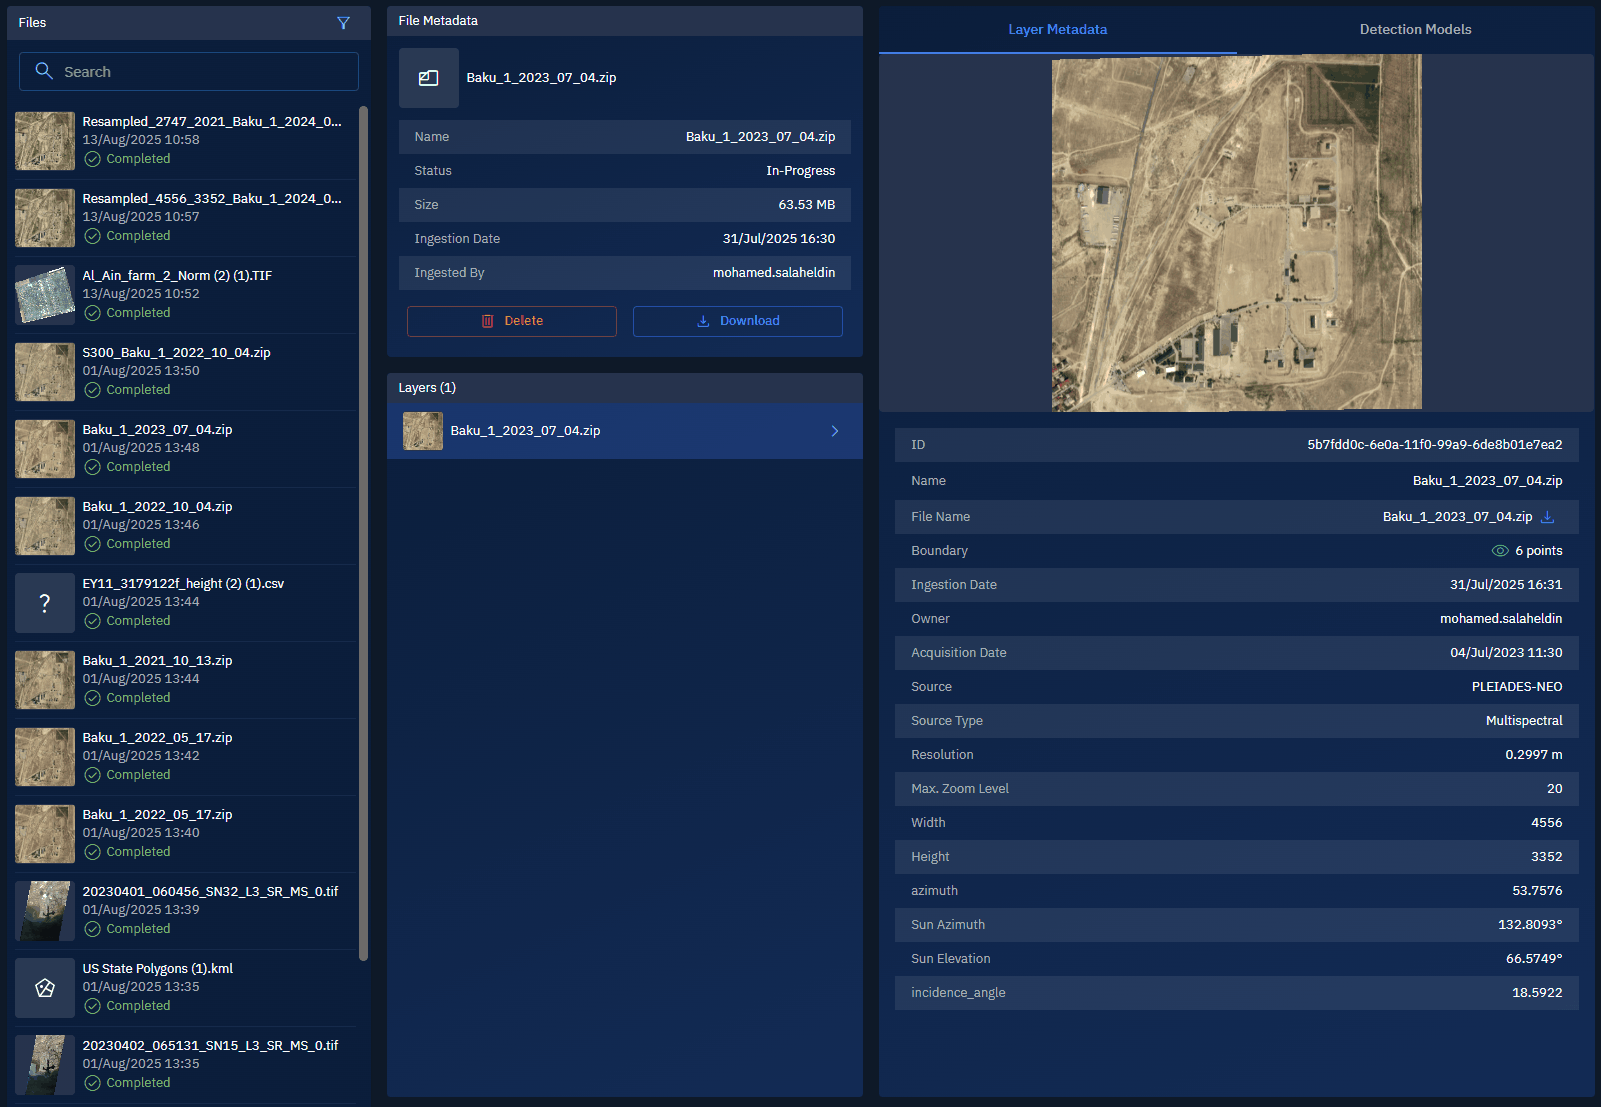Open thumbnail of 20230401_060456_SN32_L3_SR_MS_0.tif
The image size is (1601, 1107).
(x=45, y=911)
